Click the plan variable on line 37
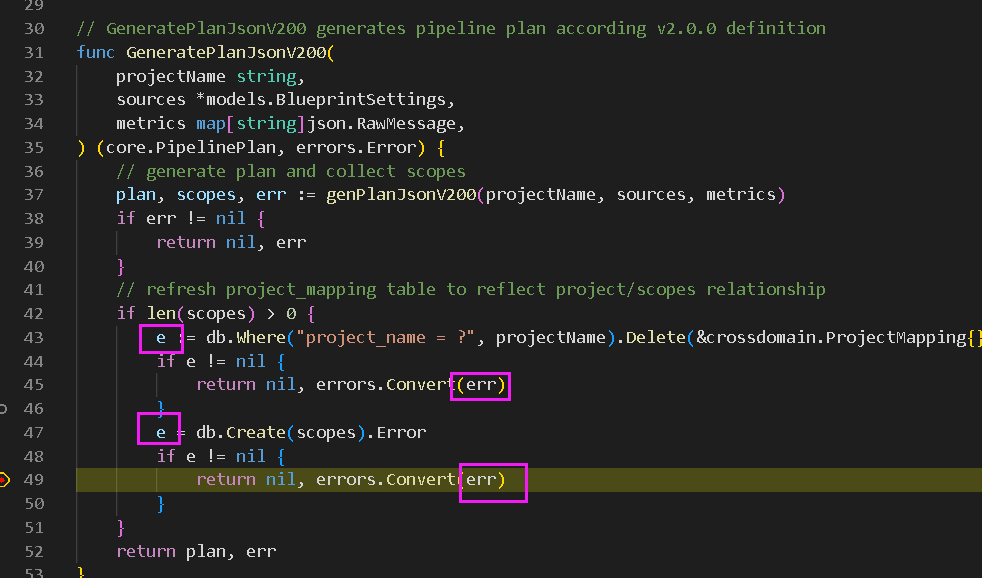The image size is (982, 578). 135,195
